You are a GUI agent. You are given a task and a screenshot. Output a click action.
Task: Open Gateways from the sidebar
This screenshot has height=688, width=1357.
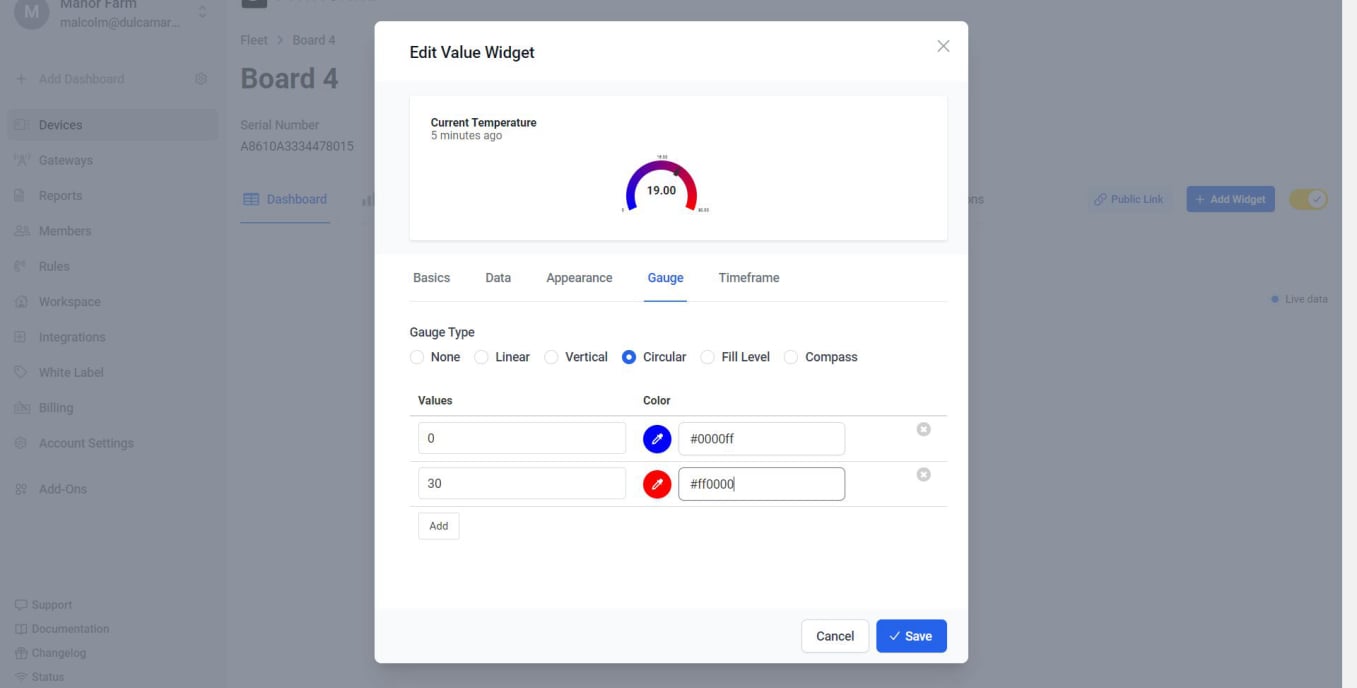(65, 160)
